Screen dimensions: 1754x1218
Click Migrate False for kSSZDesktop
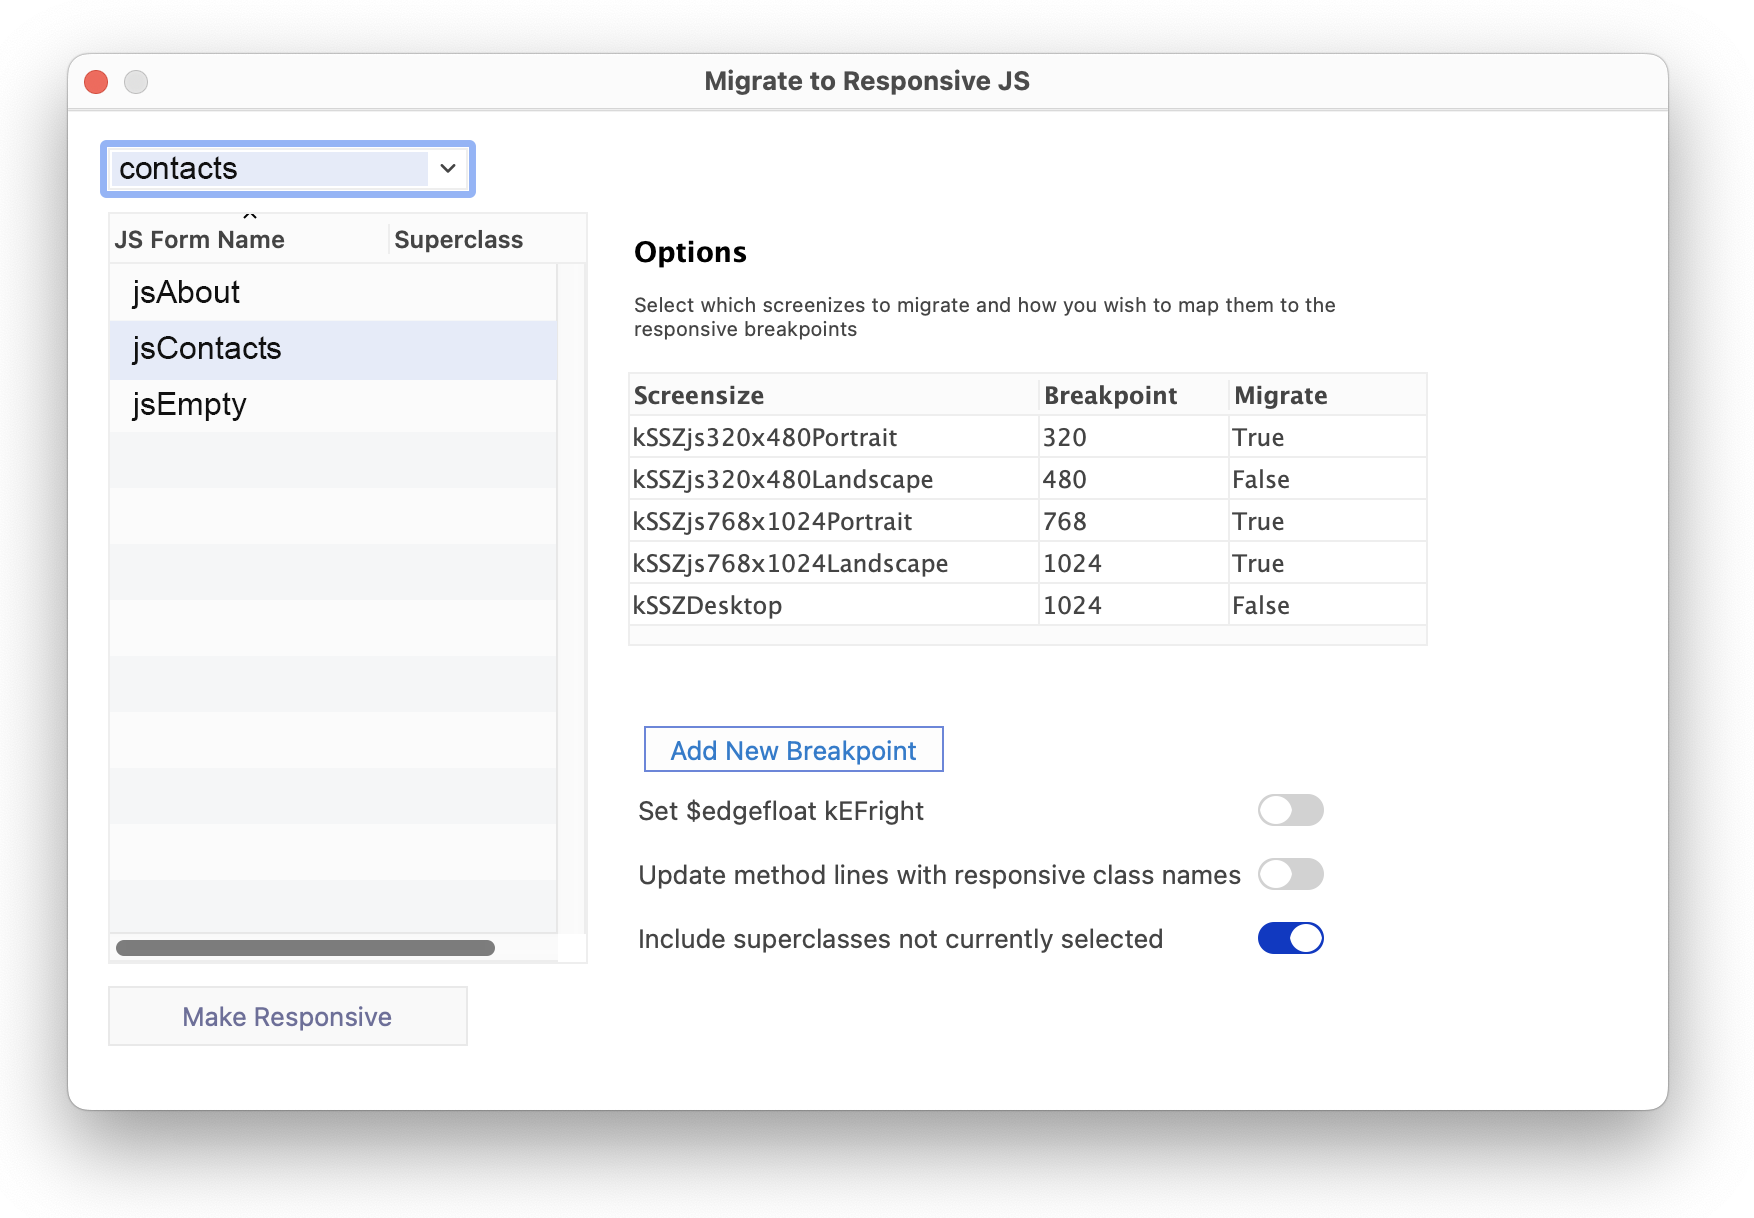(1327, 605)
